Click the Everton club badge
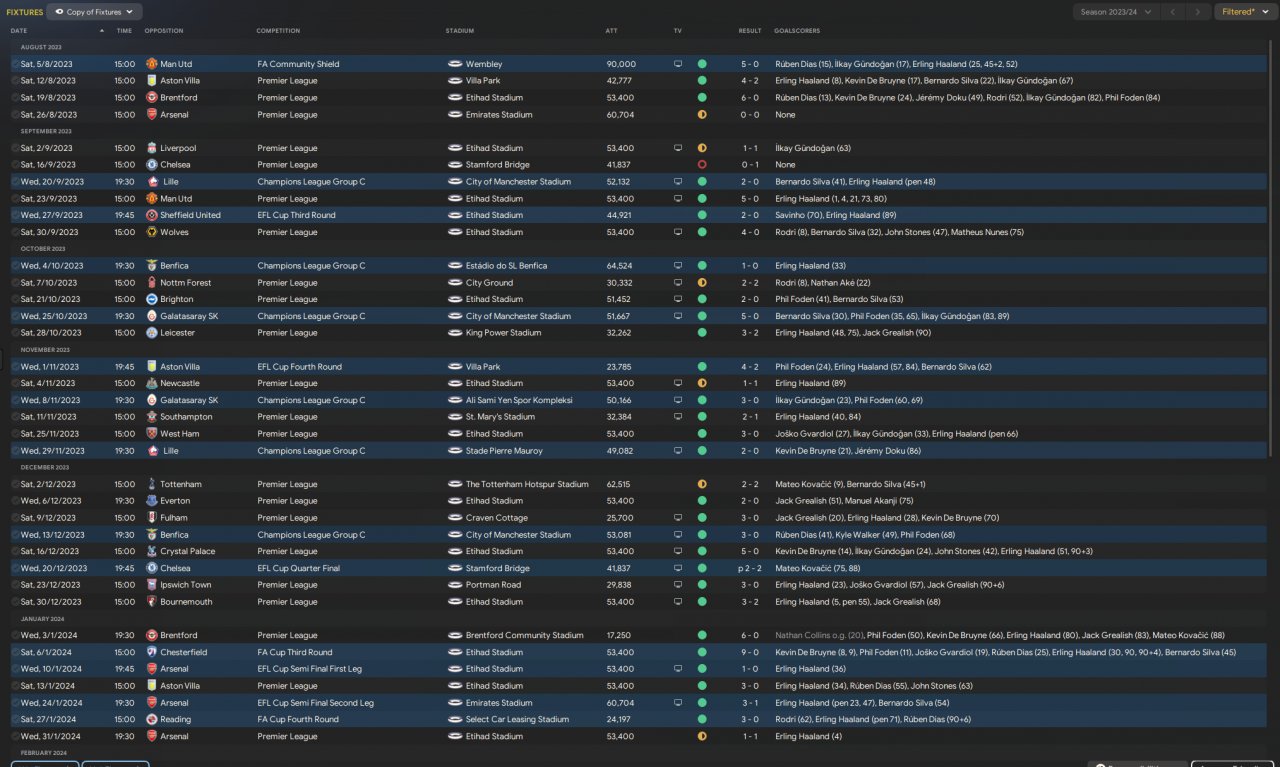The image size is (1280, 767). pos(152,501)
